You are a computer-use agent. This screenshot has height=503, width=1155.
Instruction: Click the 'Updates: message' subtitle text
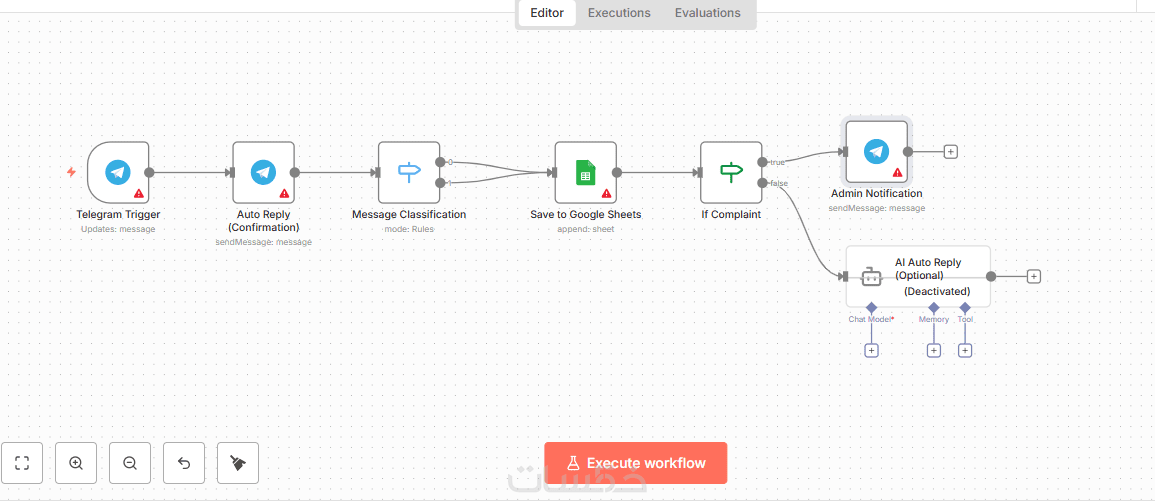tap(118, 229)
